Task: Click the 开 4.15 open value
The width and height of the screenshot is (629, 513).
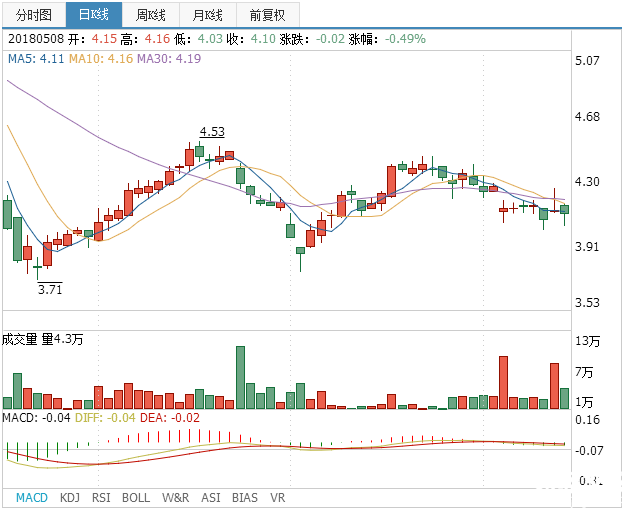Action: (x=92, y=39)
